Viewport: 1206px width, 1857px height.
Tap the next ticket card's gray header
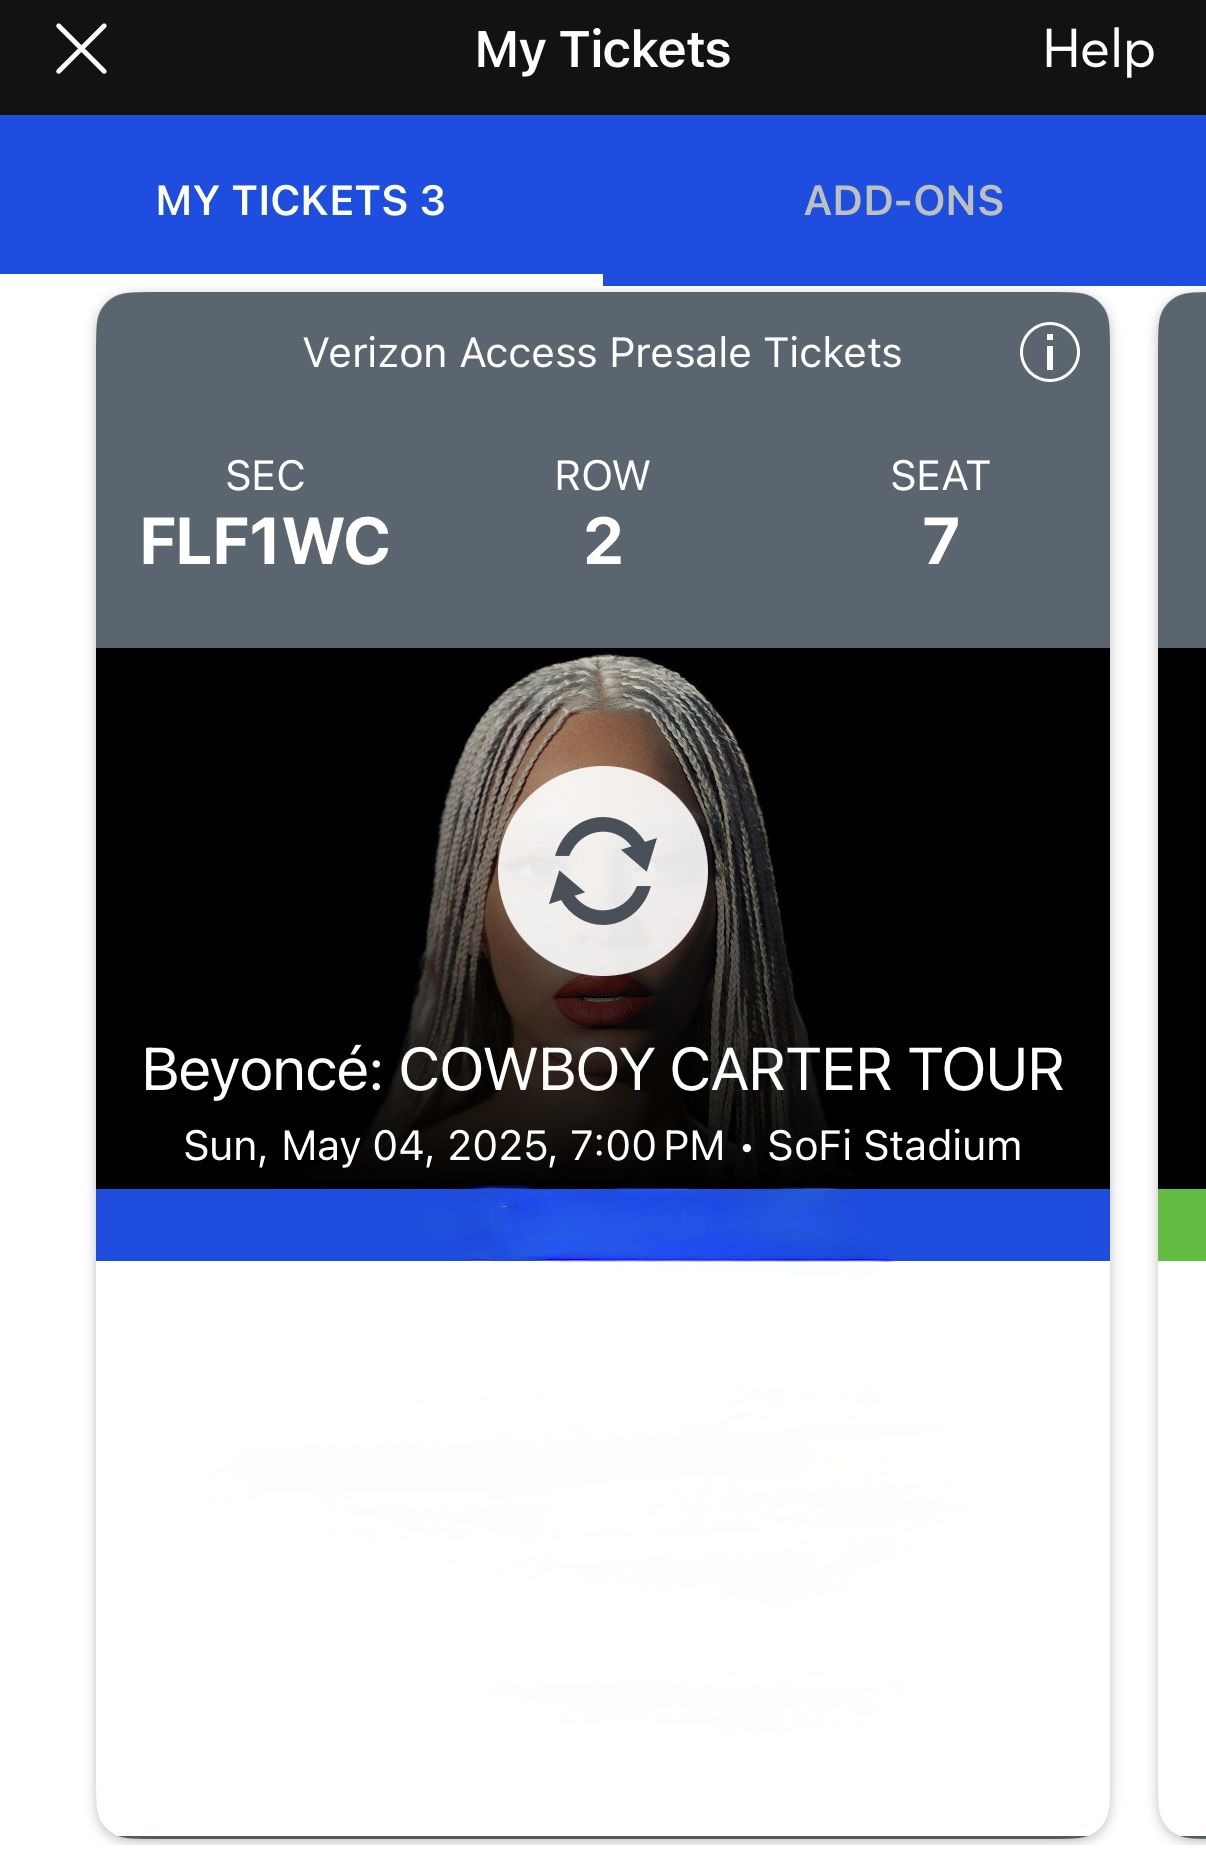(1184, 470)
